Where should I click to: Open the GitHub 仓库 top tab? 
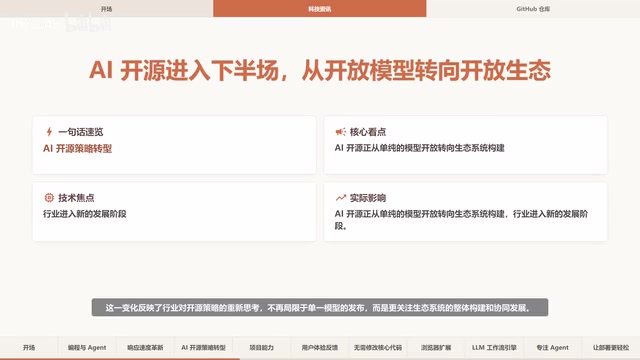[533, 9]
